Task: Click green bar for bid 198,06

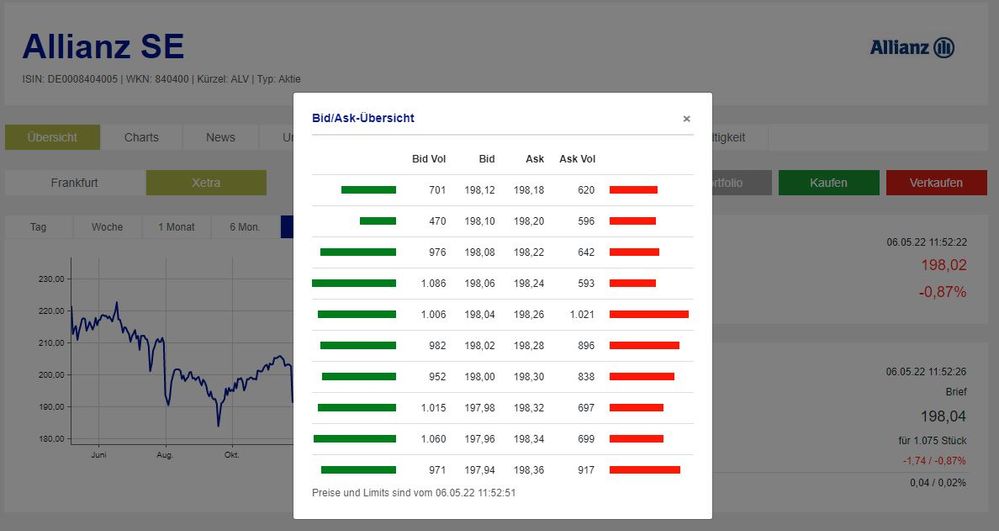Action: 354,283
